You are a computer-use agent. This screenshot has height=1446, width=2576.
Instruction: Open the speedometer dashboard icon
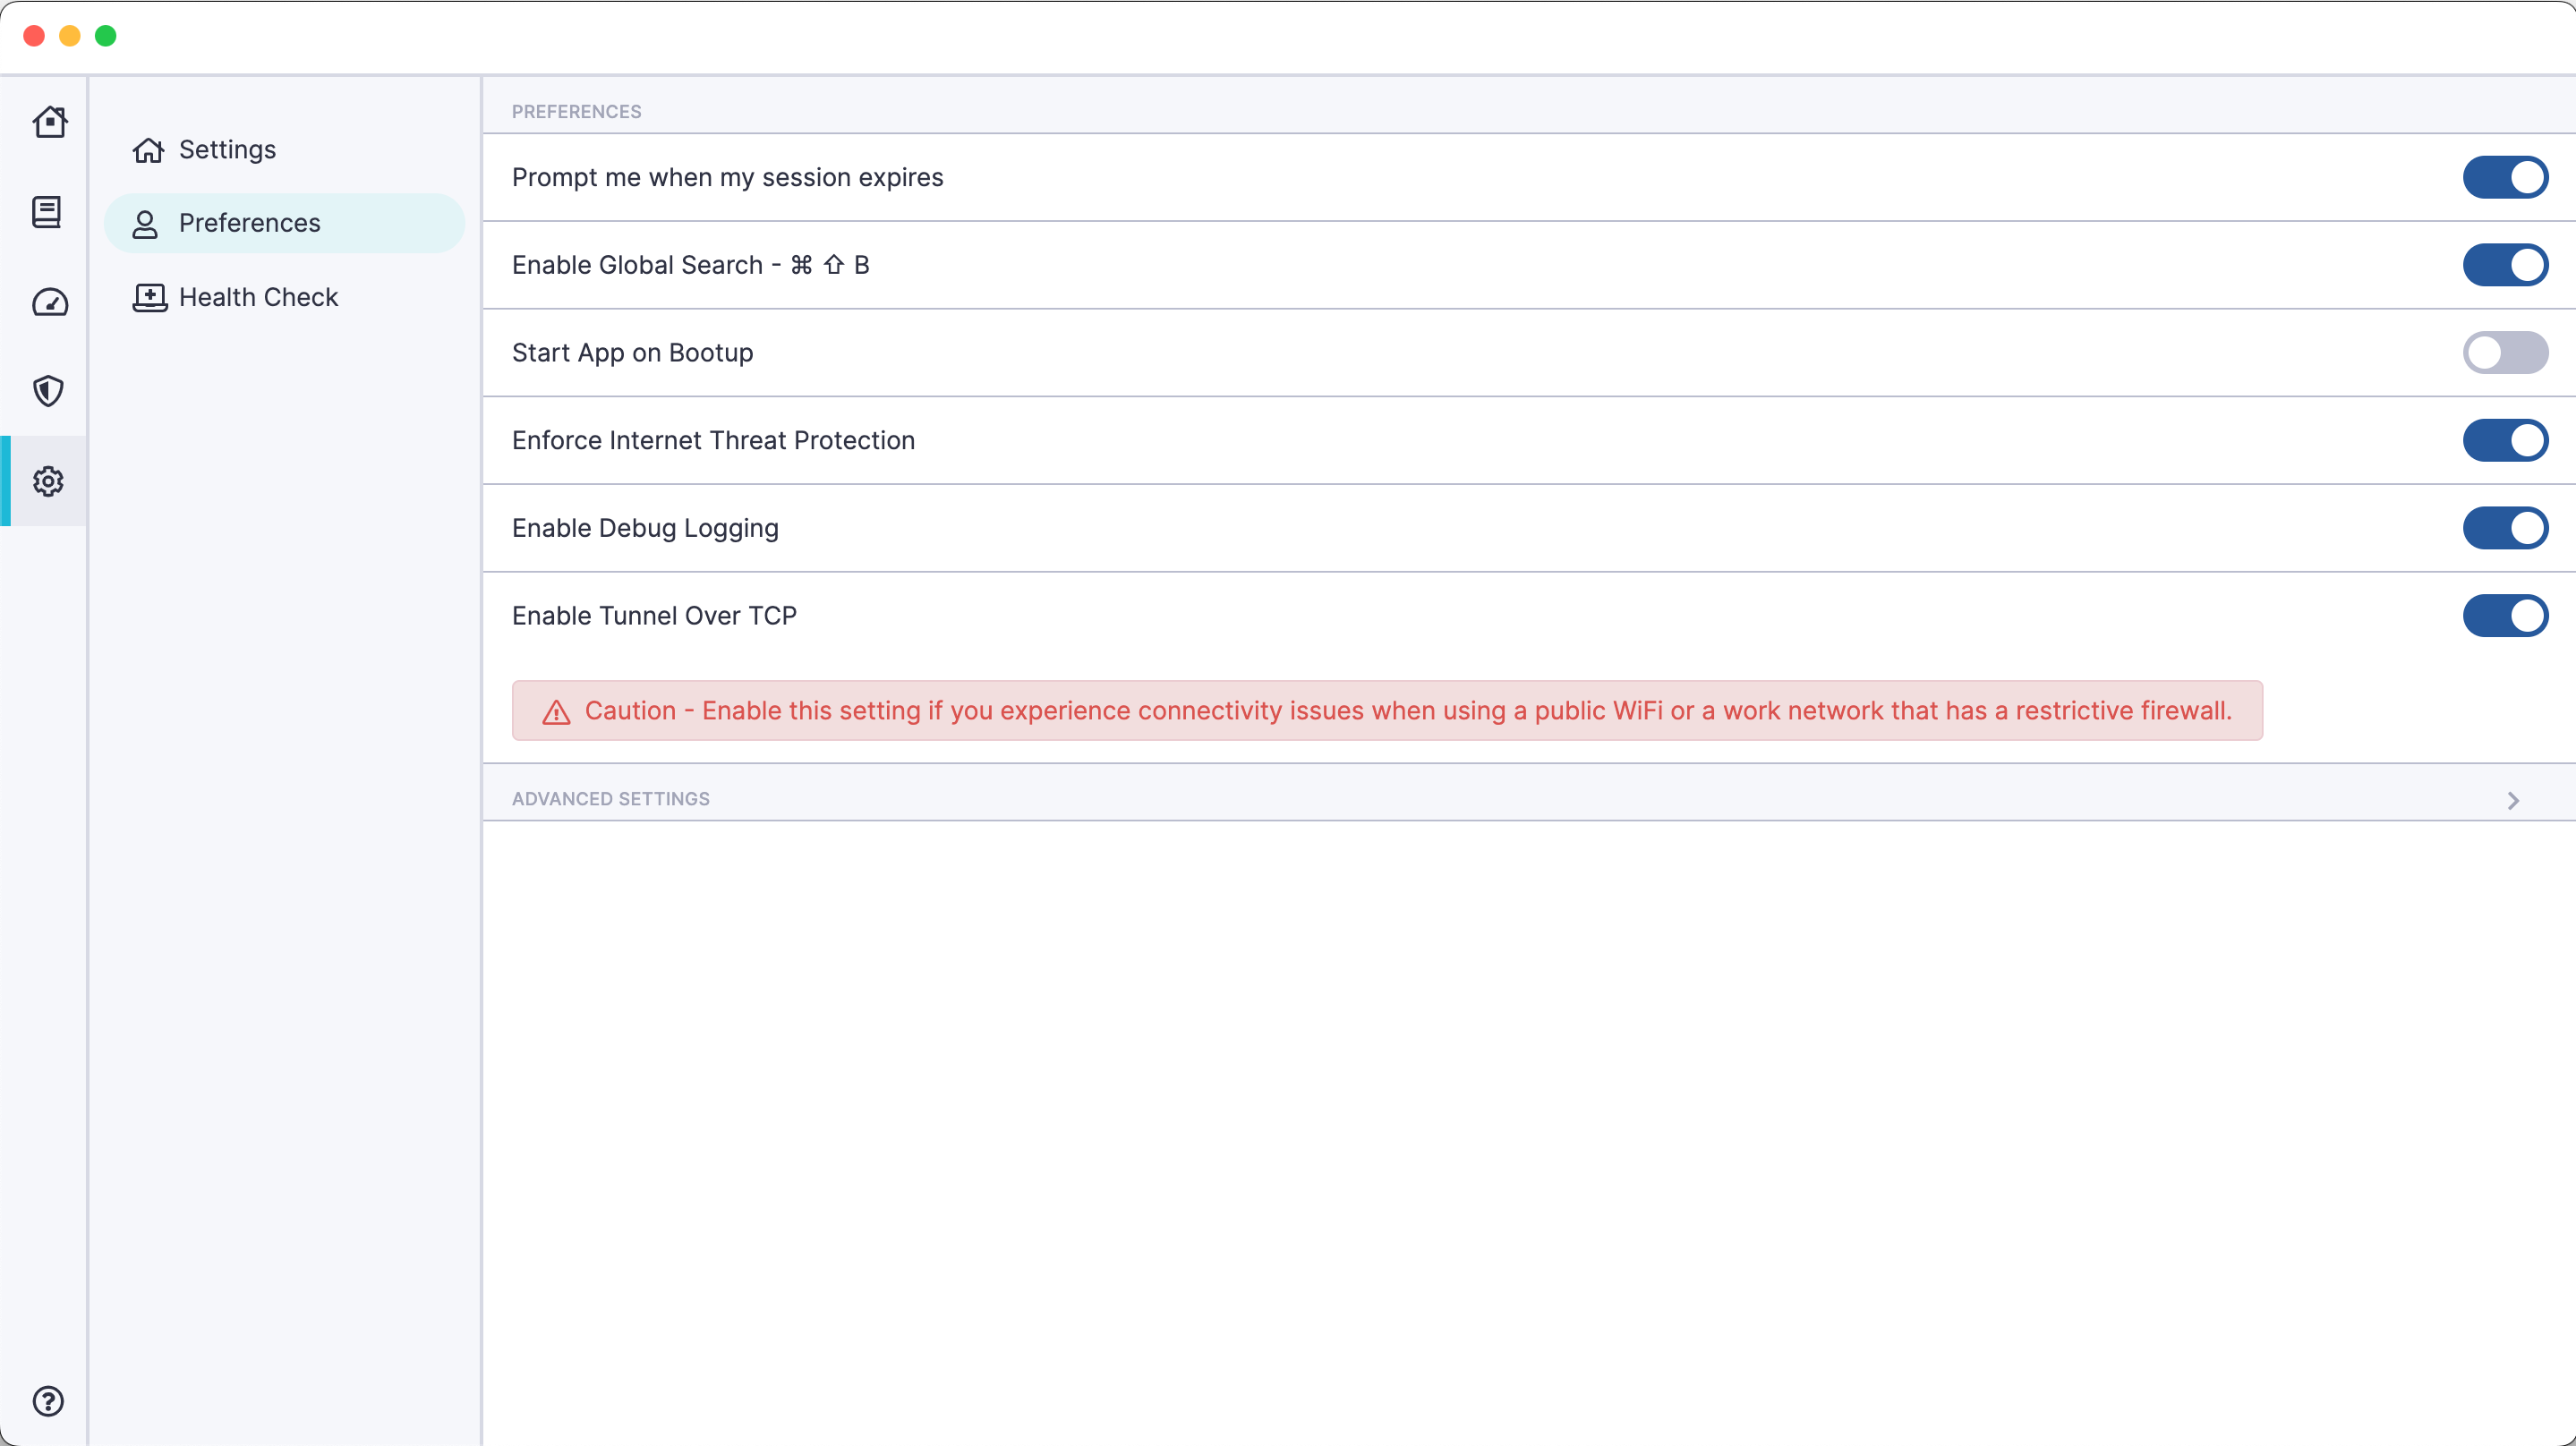[49, 302]
